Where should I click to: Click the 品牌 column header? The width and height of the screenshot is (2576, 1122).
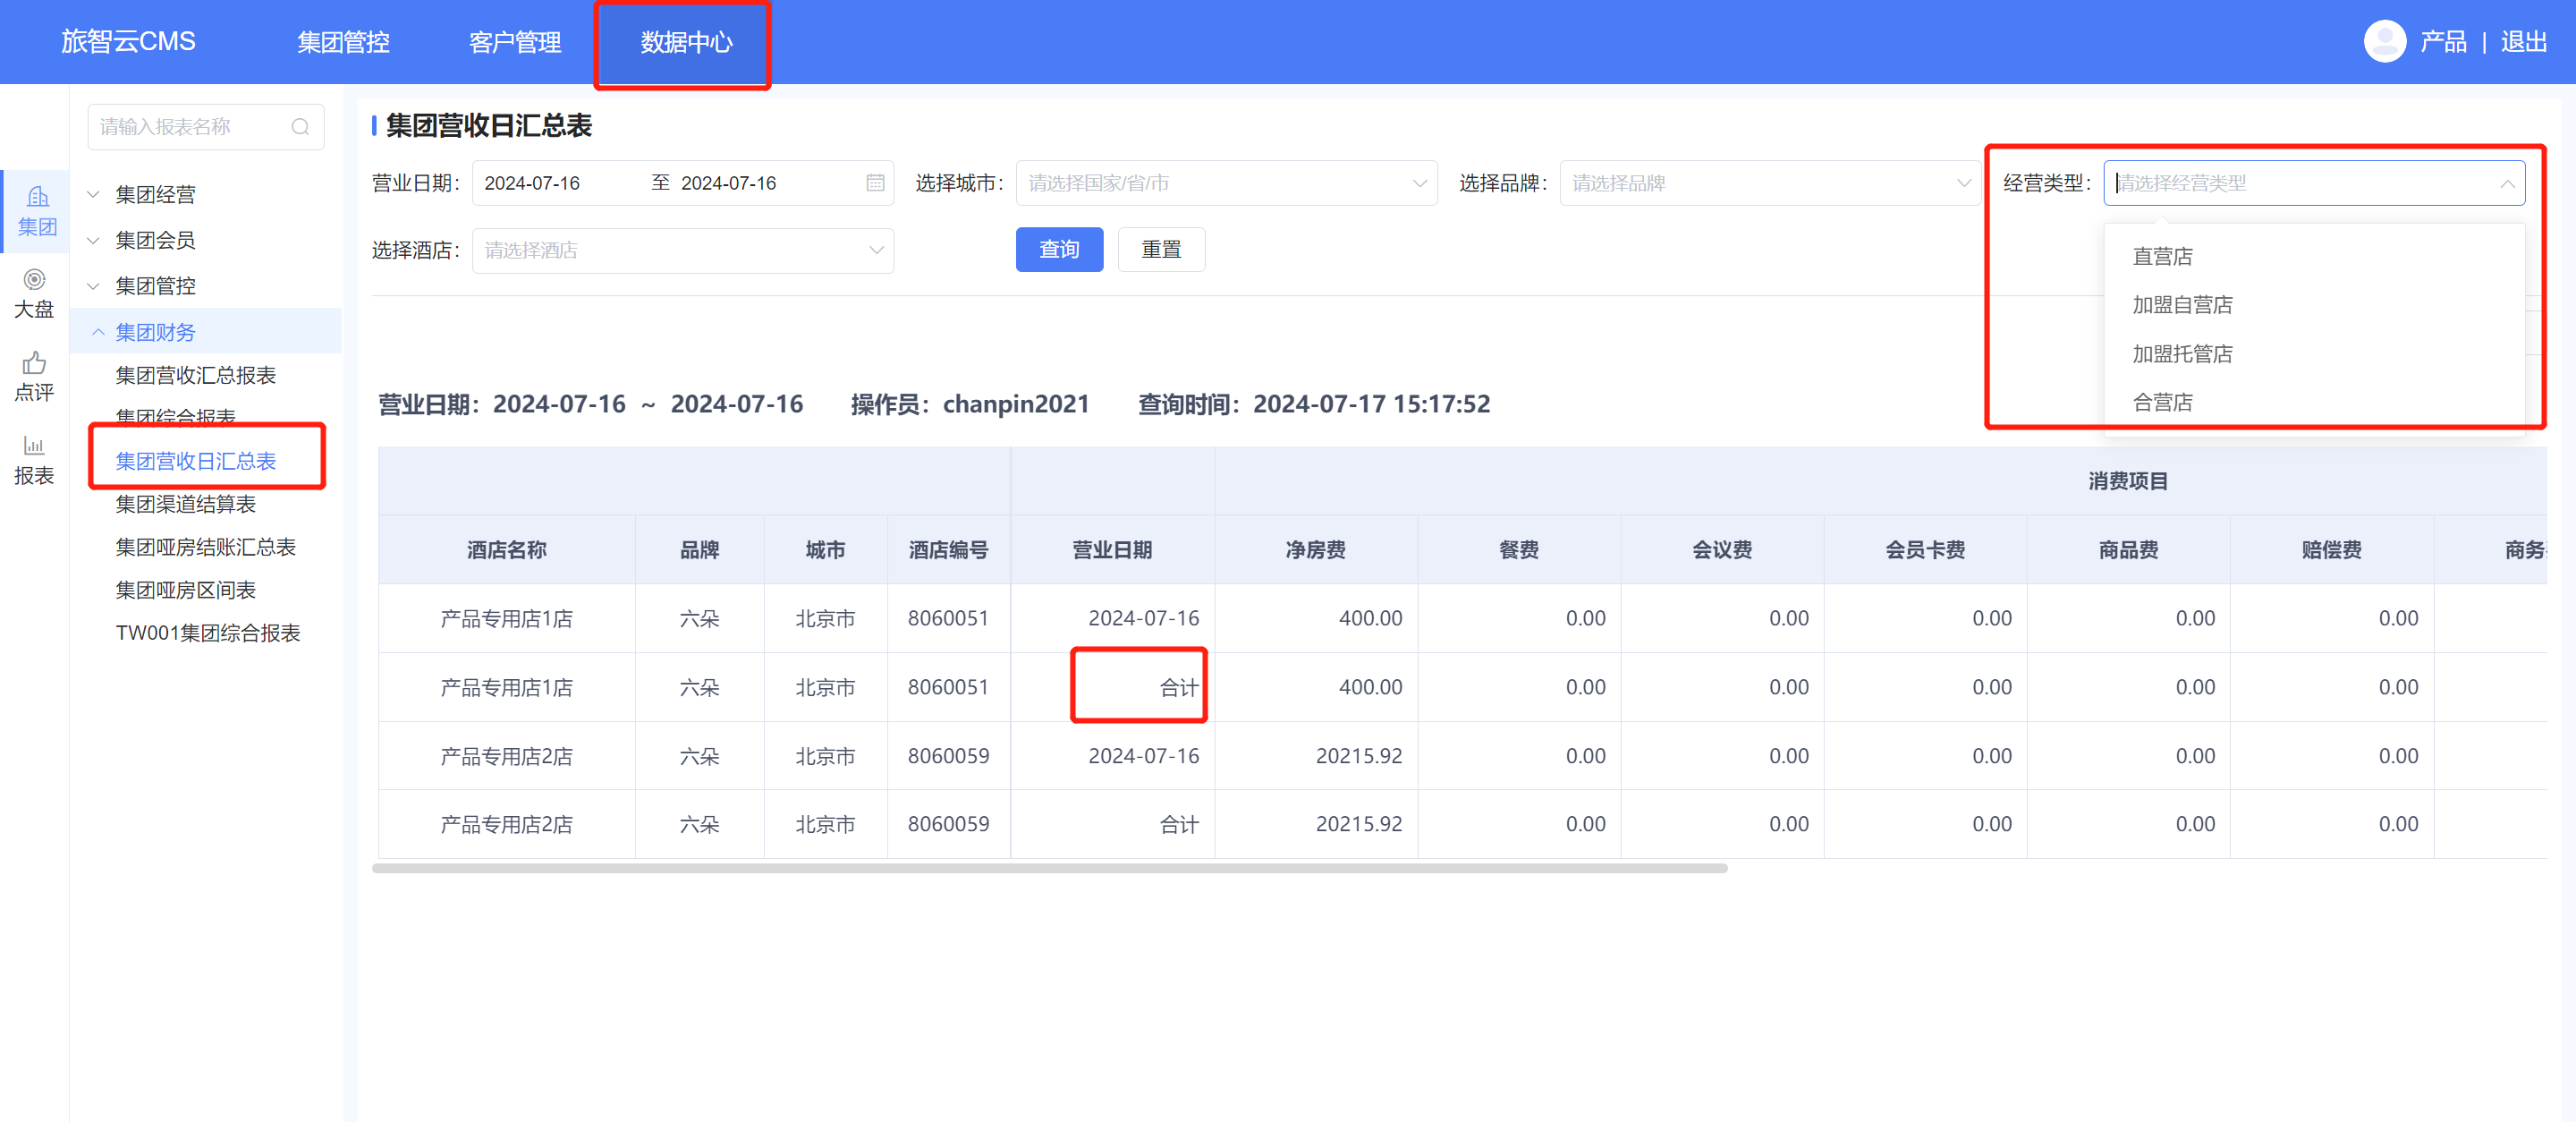click(x=700, y=550)
